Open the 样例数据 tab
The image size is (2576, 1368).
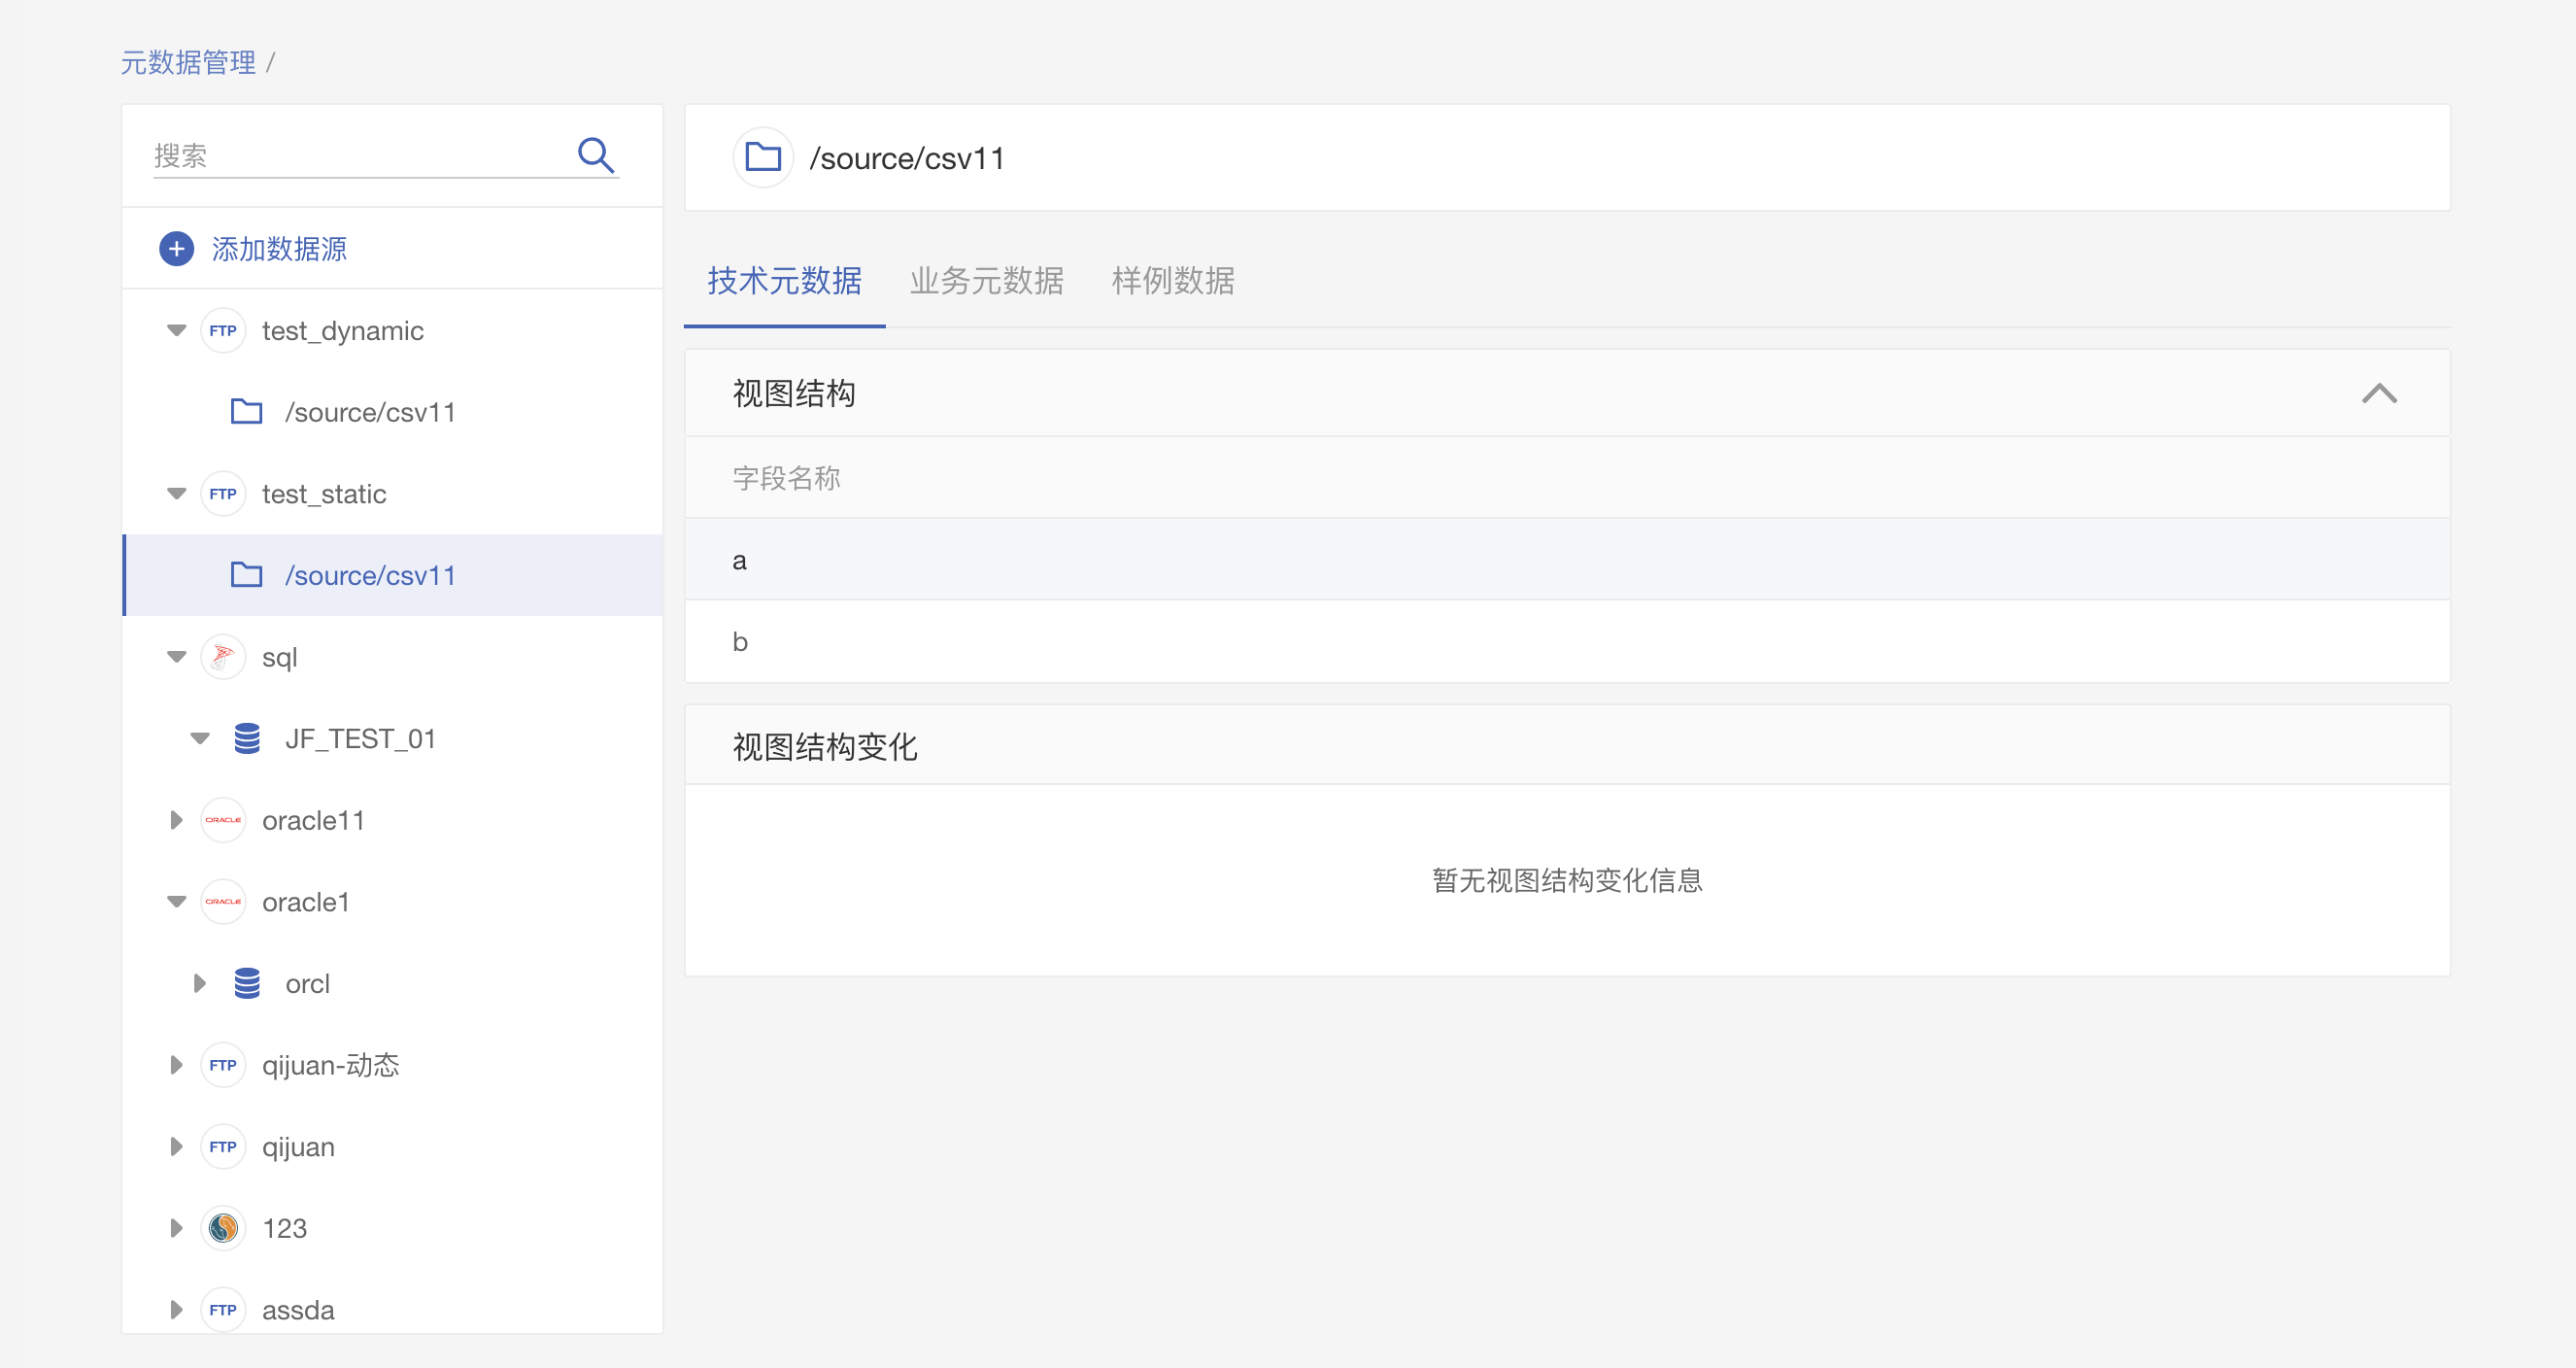pyautogui.click(x=1172, y=281)
